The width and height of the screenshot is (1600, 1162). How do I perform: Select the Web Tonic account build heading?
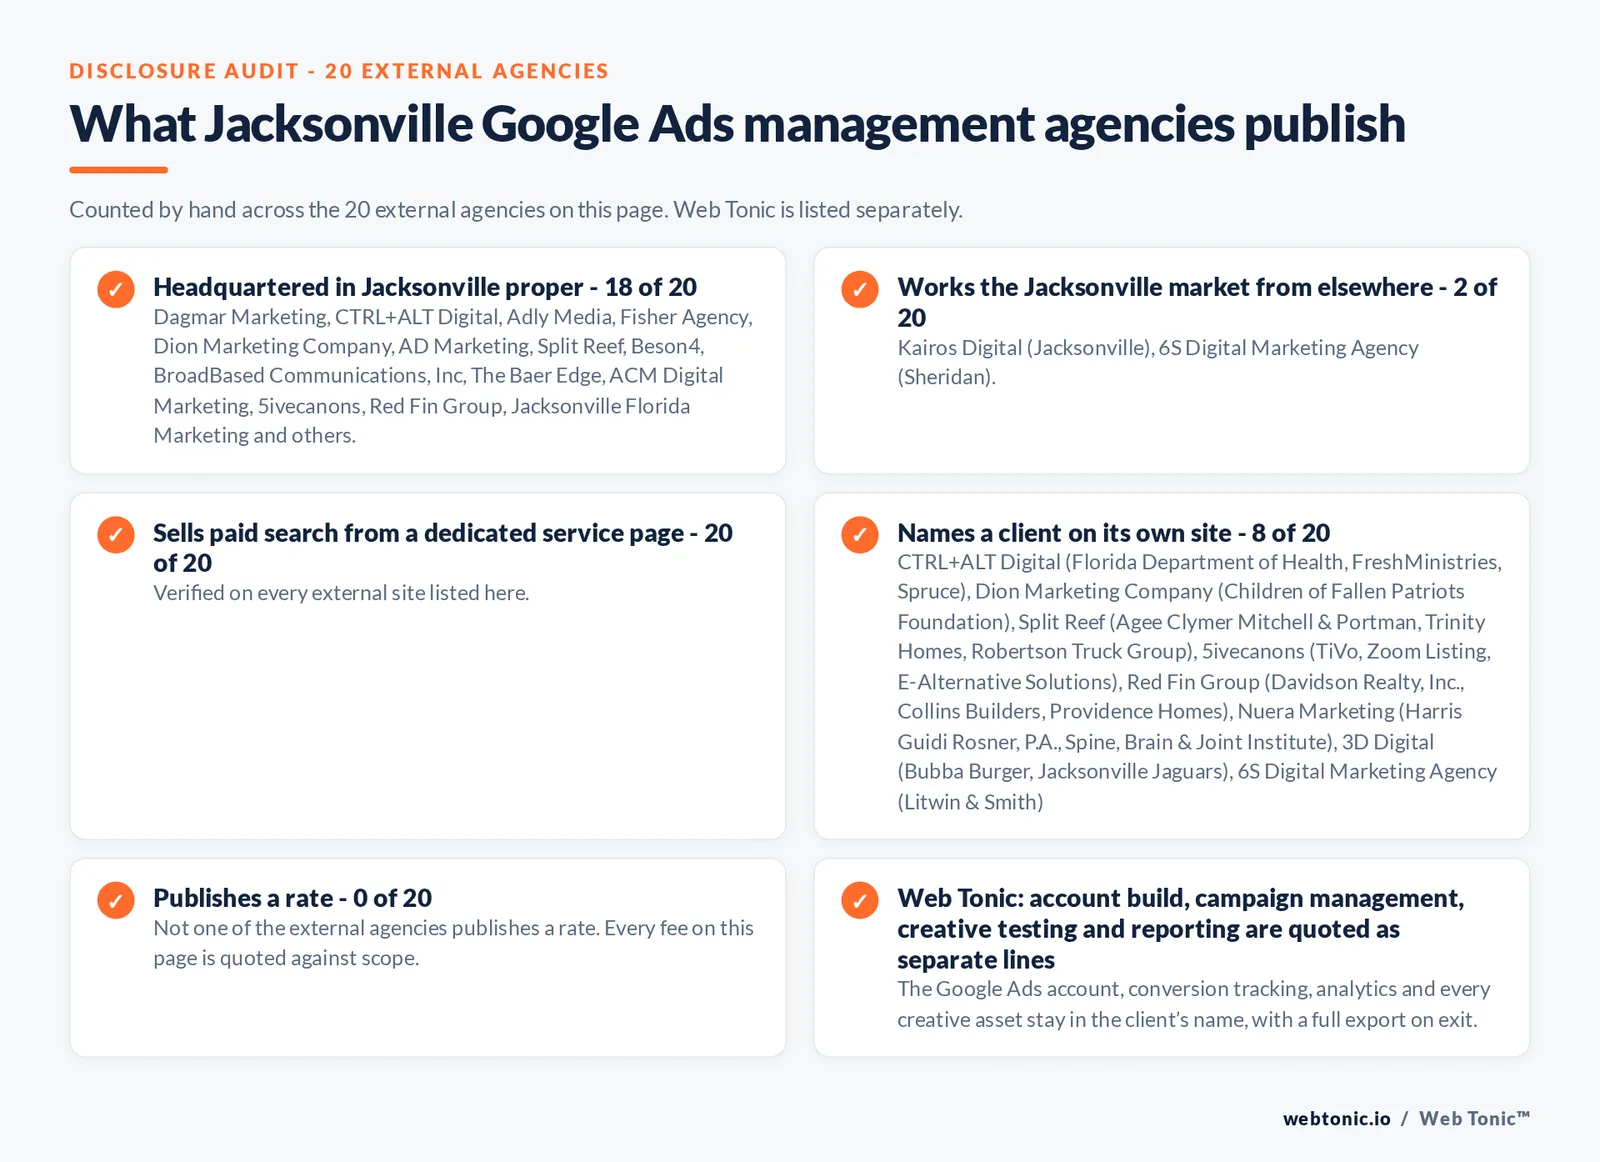(x=1181, y=929)
